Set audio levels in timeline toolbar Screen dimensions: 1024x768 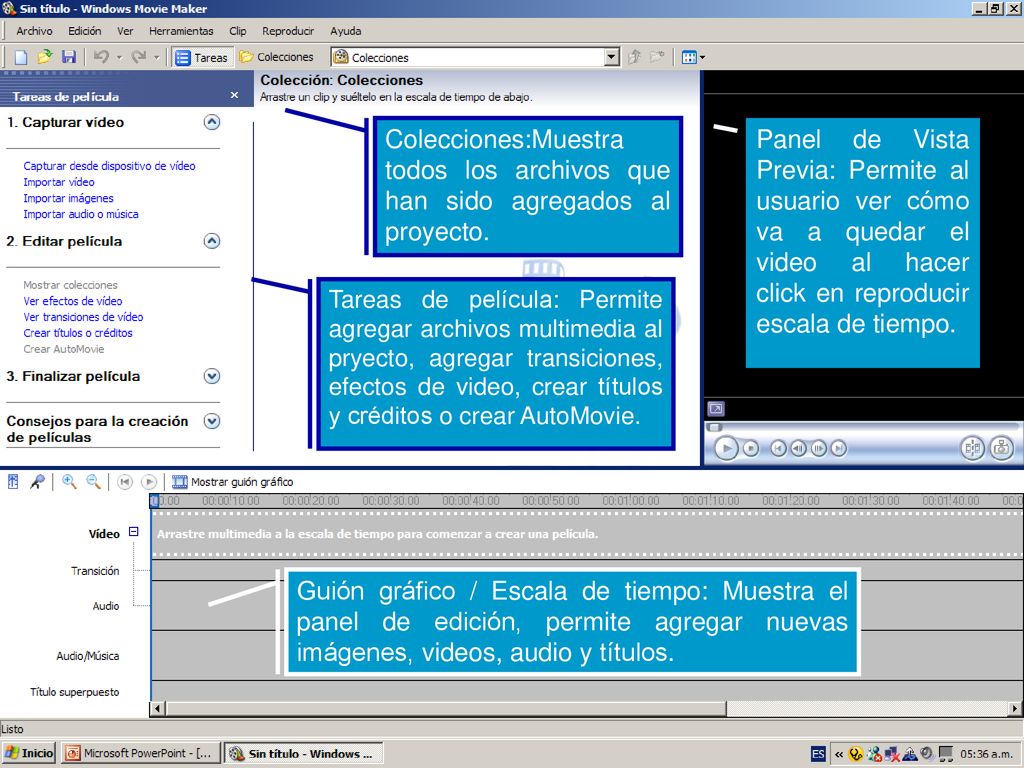point(13,482)
